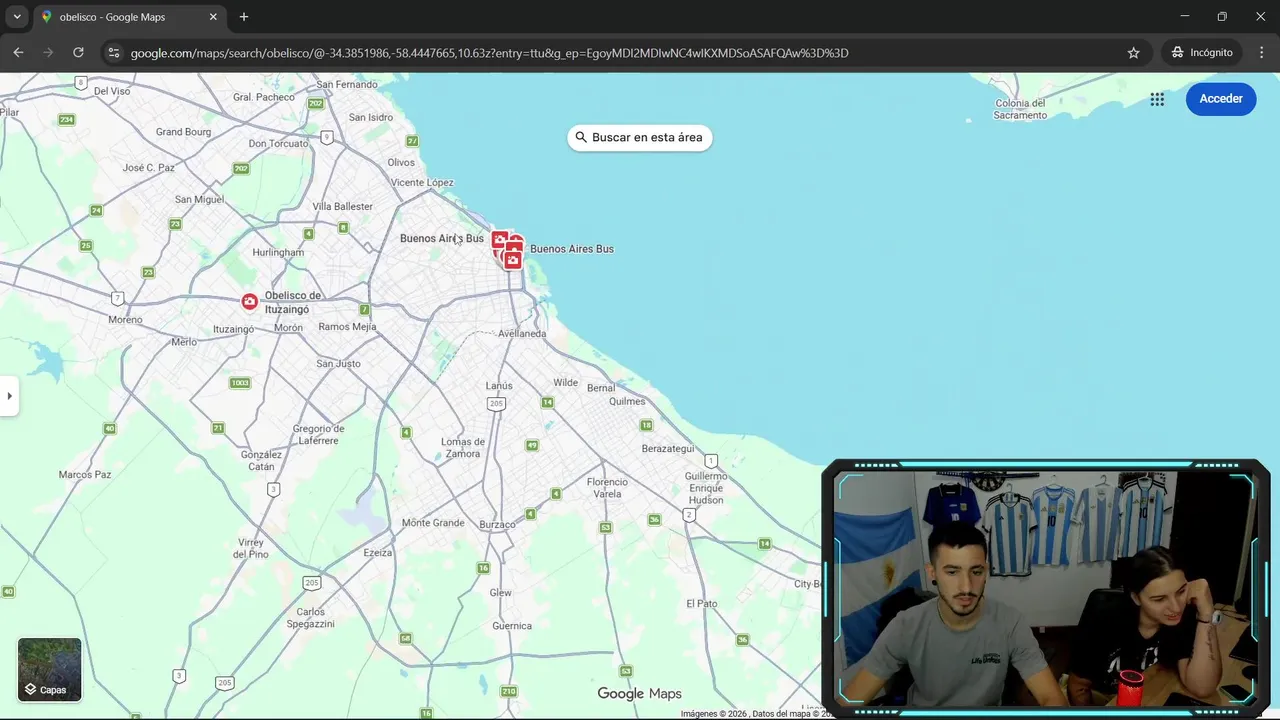Click the Incógnito profile button

[x=1202, y=52]
